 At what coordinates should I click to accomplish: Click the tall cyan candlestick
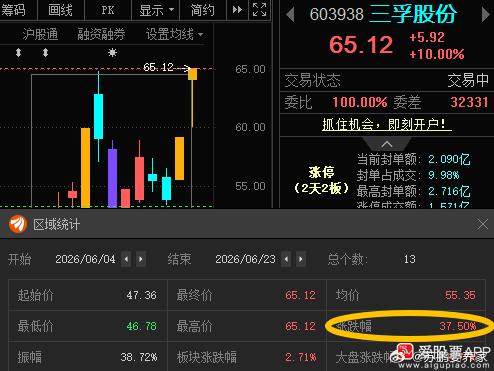point(98,116)
